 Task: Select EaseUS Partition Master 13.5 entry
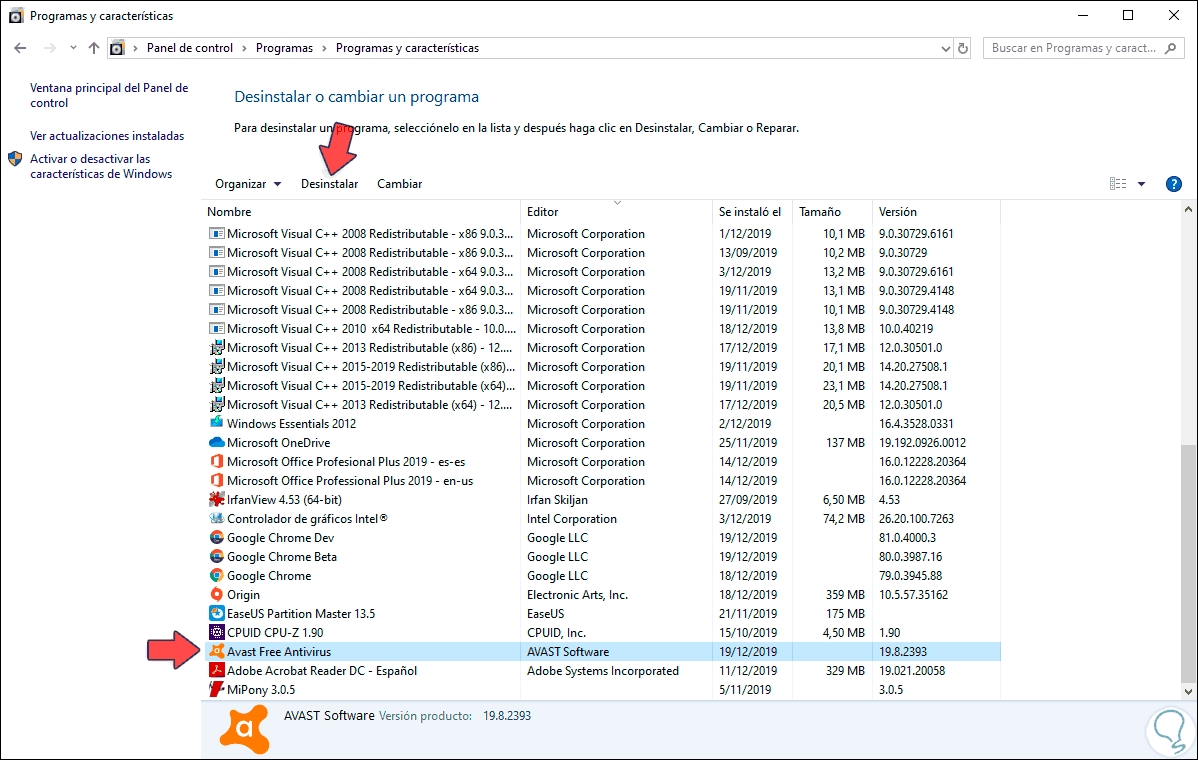click(x=301, y=613)
